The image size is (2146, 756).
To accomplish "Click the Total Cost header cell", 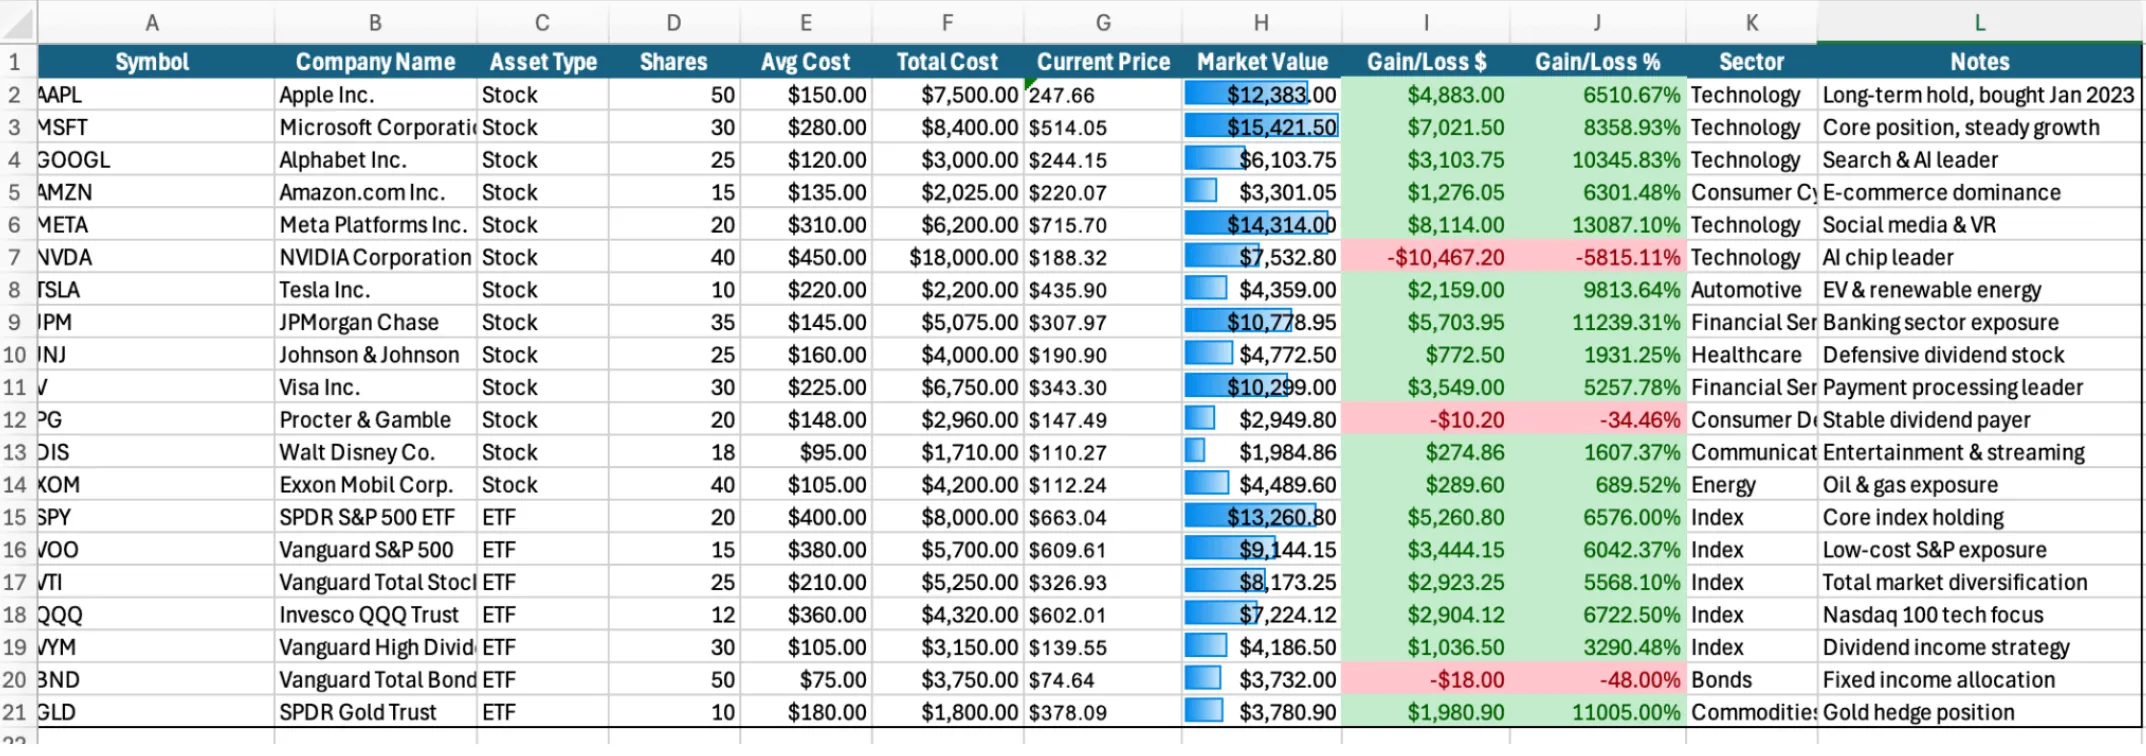I will tap(947, 62).
